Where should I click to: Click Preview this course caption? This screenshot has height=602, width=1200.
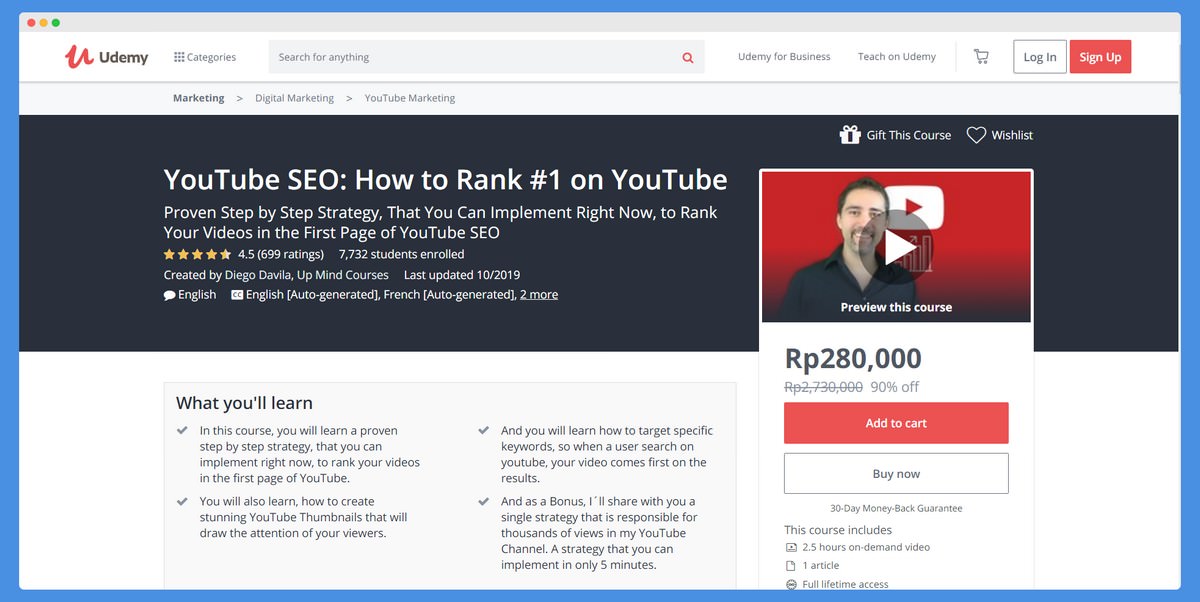click(x=896, y=307)
